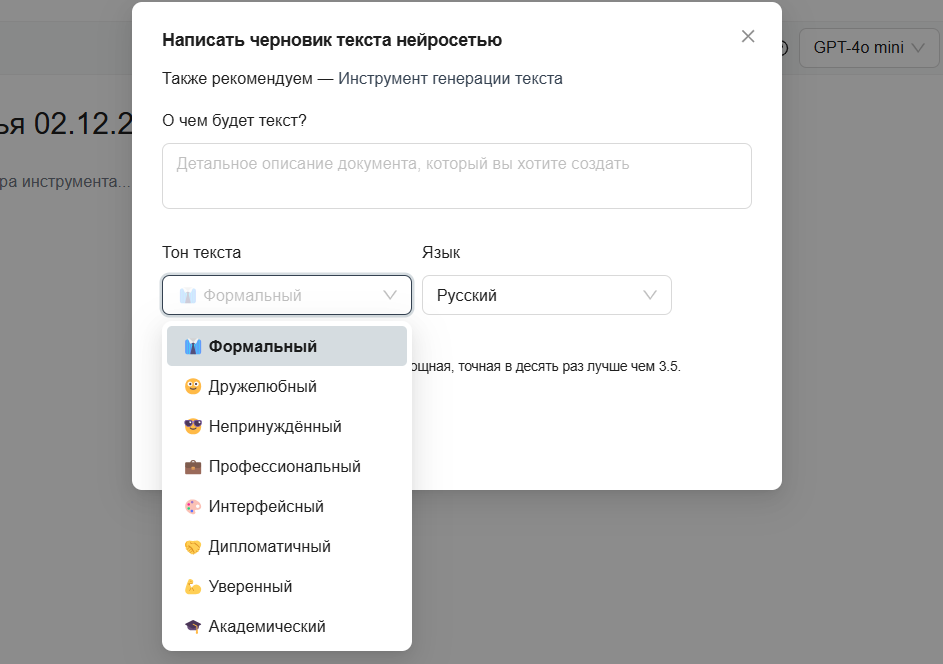Close the draft generation dialog

tap(747, 35)
